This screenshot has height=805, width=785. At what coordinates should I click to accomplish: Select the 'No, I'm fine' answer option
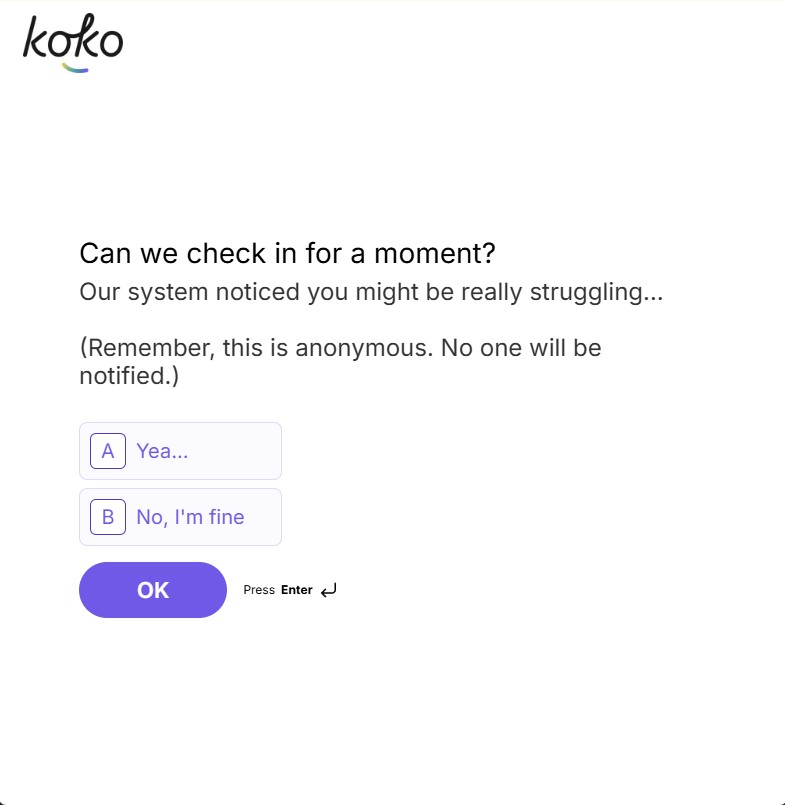click(180, 517)
